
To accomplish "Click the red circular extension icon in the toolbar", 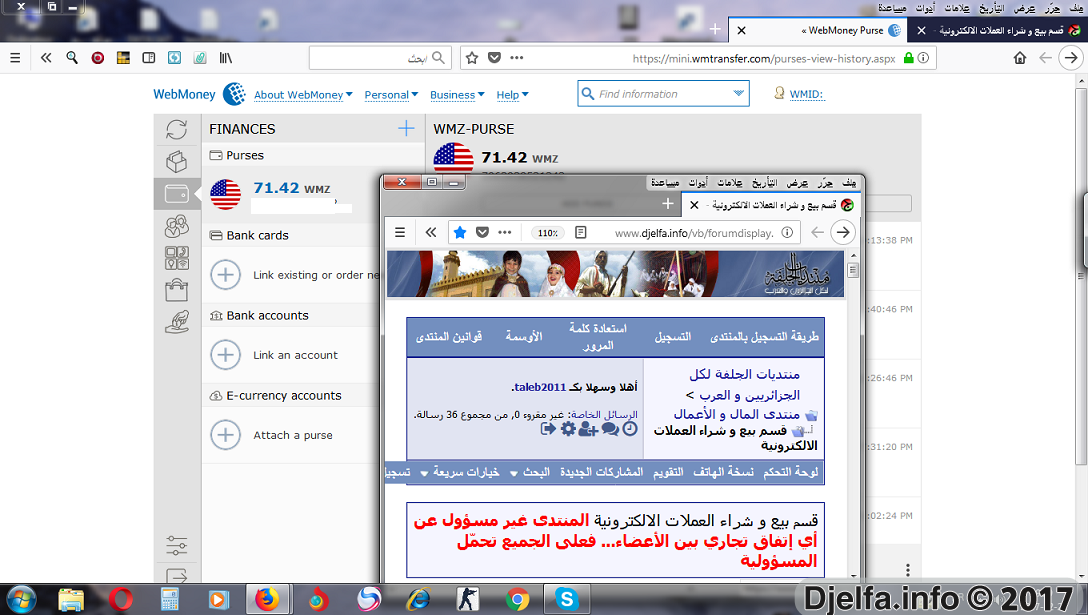I will pyautogui.click(x=98, y=58).
